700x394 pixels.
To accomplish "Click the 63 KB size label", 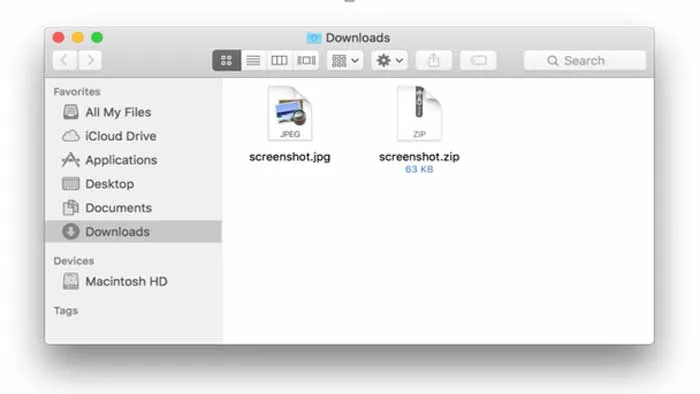I will click(419, 169).
